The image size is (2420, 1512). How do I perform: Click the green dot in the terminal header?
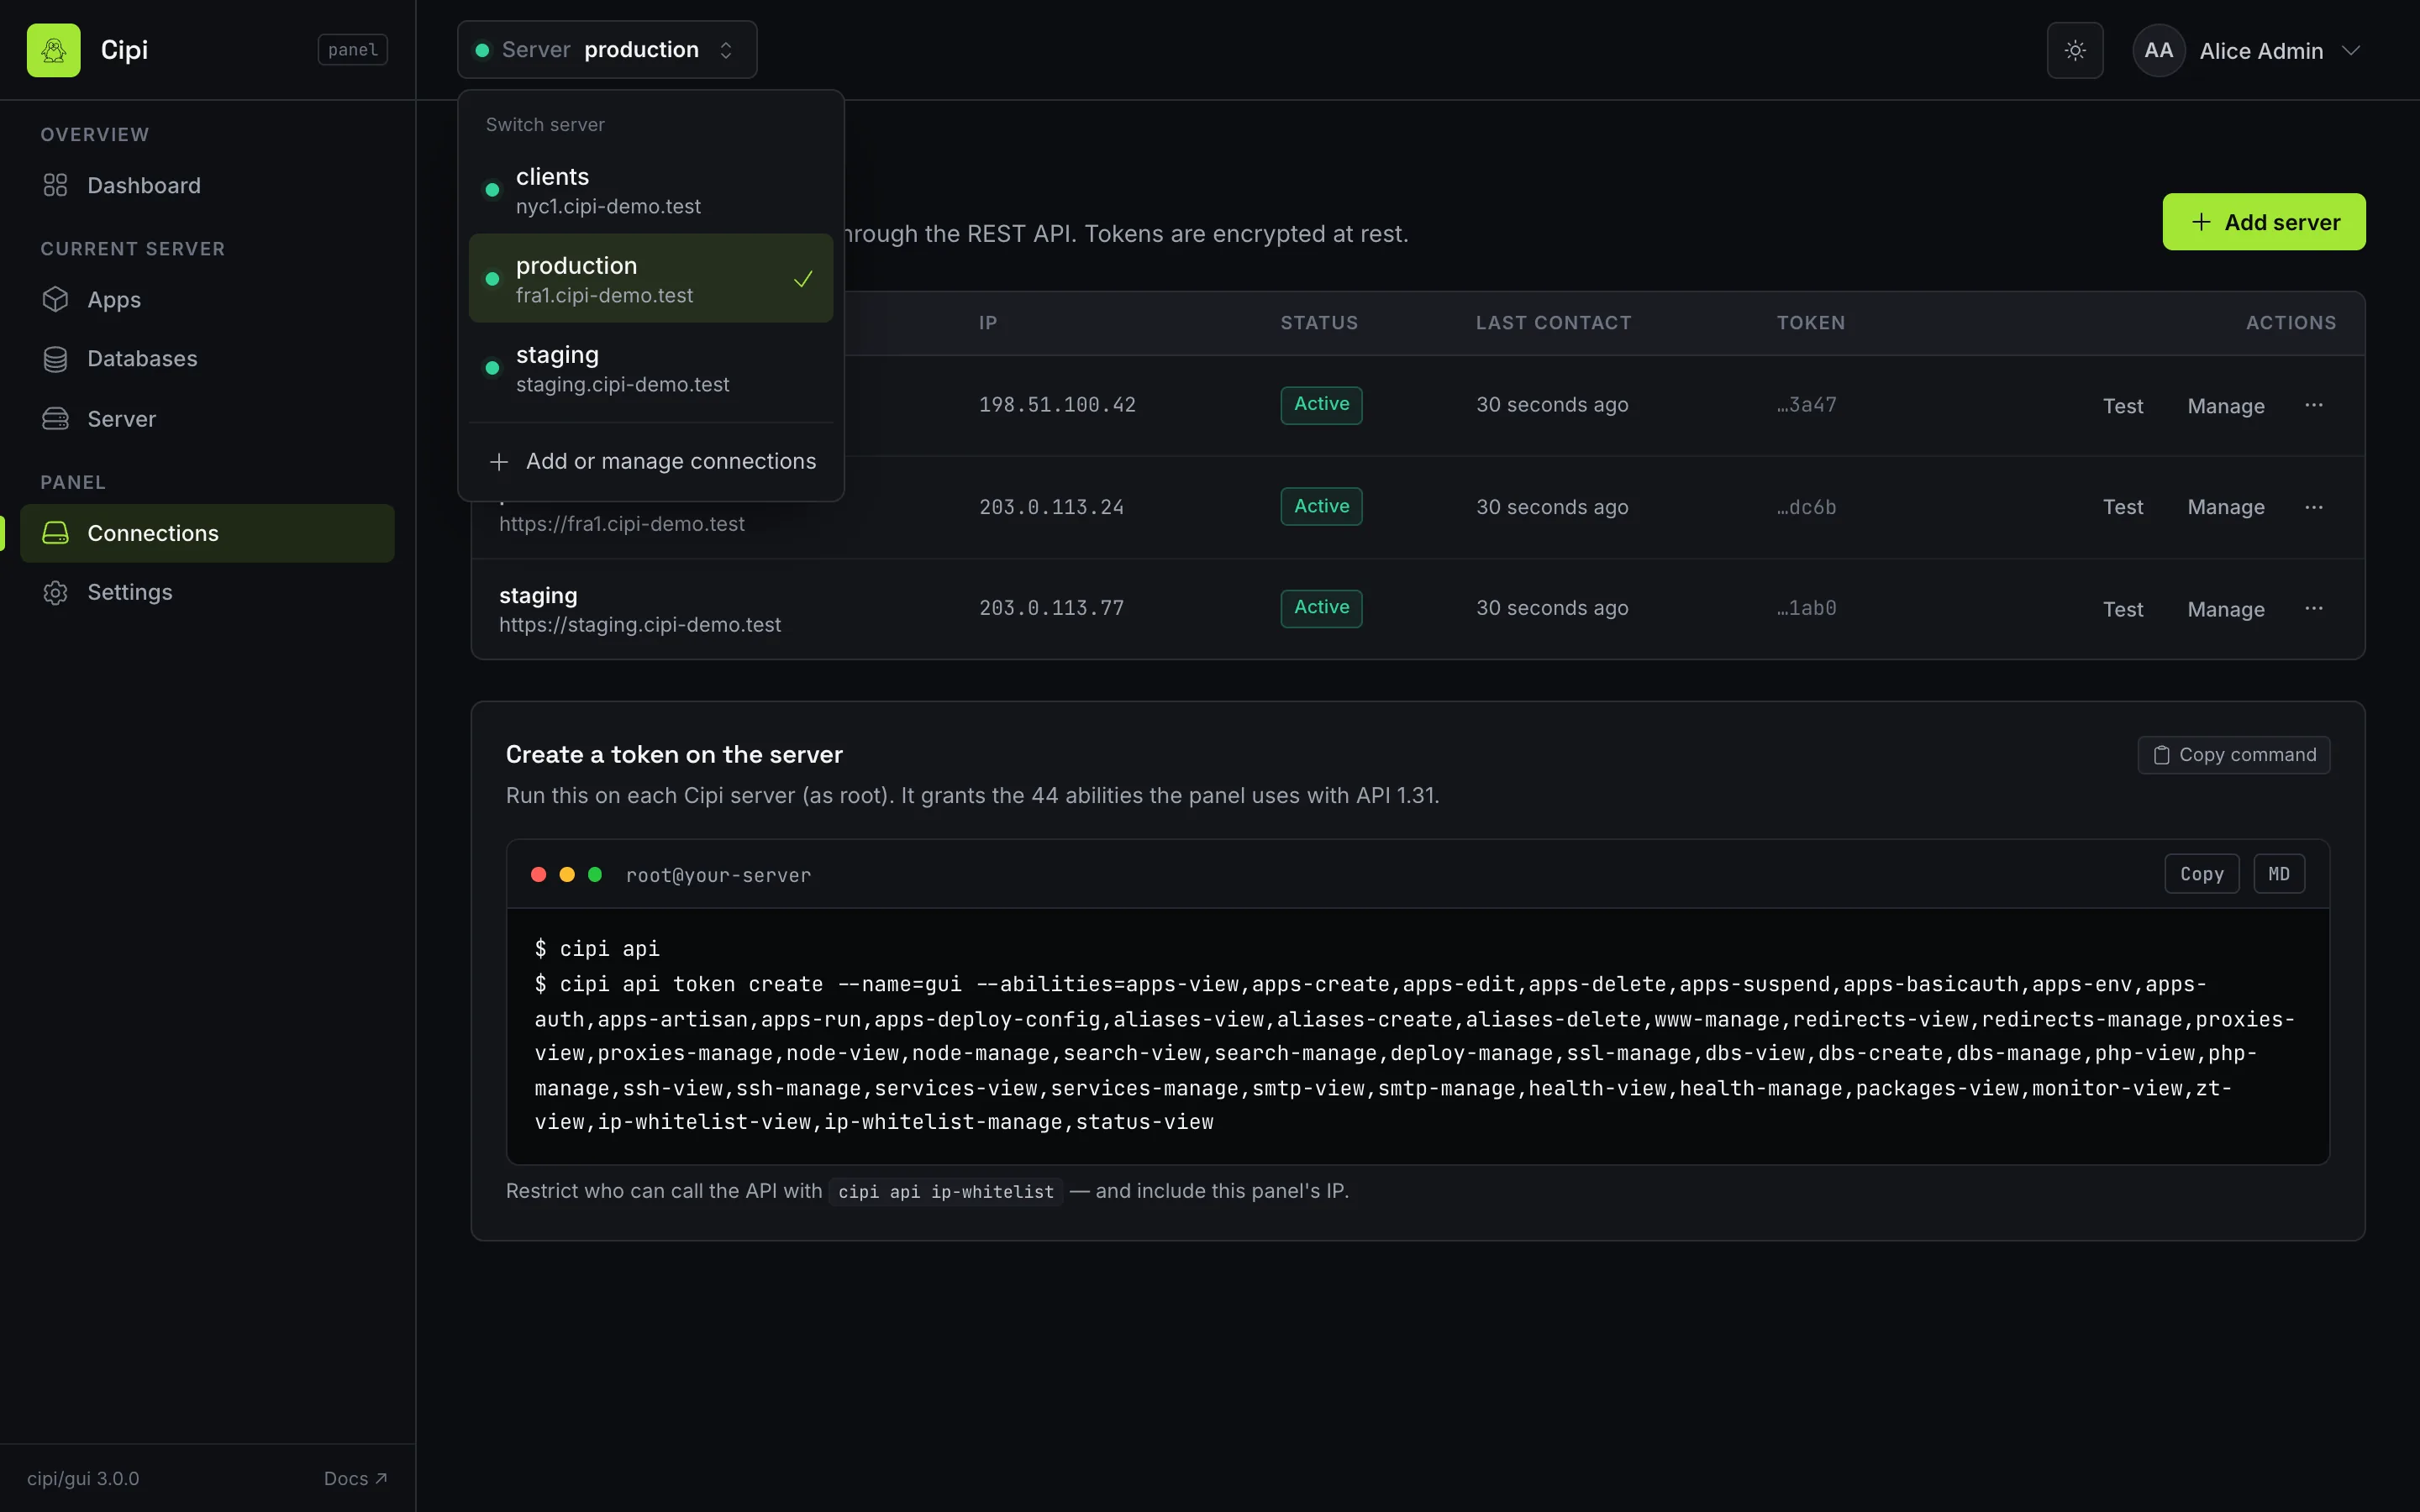pos(595,875)
